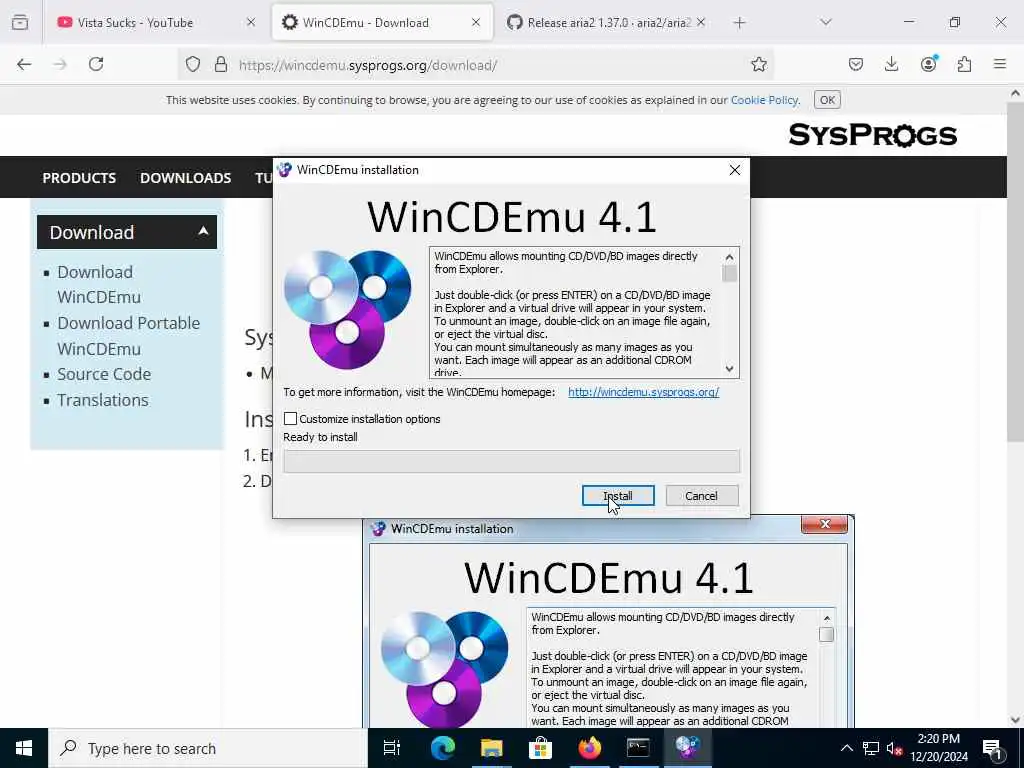The image size is (1024, 768).
Task: Open the Download Portable WinCDEmu link
Action: [x=129, y=336]
